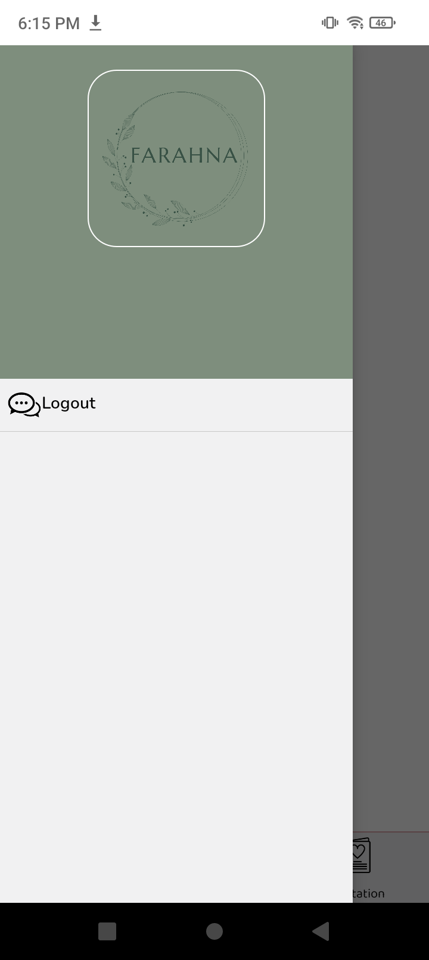The height and width of the screenshot is (960, 429).
Task: Tap the invitation card heart icon
Action: coord(362,855)
